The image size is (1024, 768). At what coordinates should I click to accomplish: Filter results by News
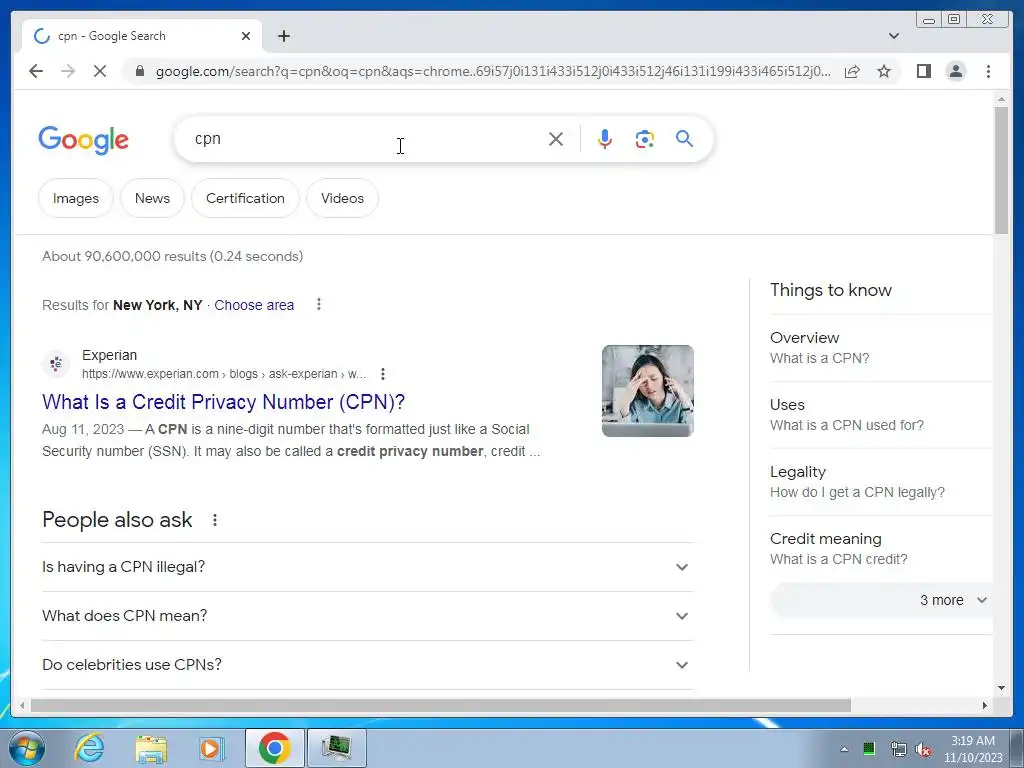click(x=152, y=198)
